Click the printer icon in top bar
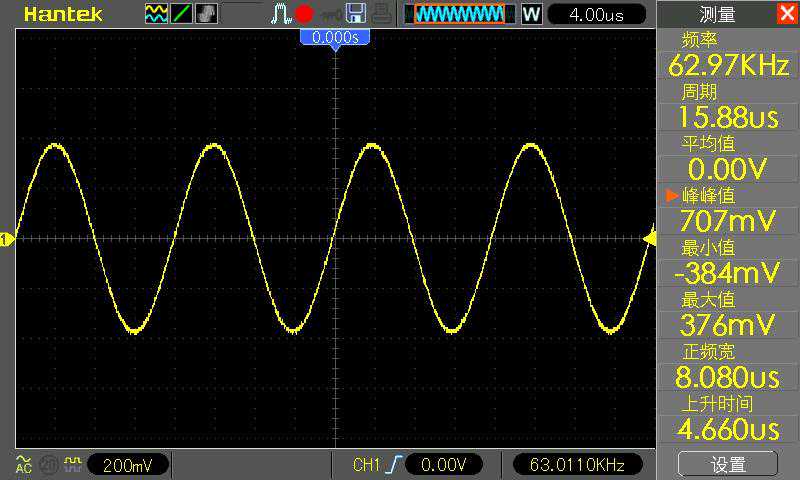This screenshot has height=480, width=800. [382, 14]
